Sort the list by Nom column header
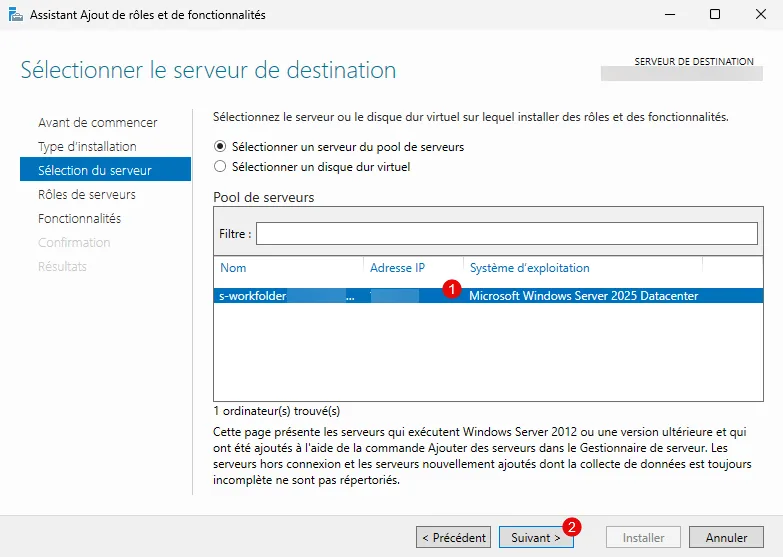783x557 pixels. point(233,268)
